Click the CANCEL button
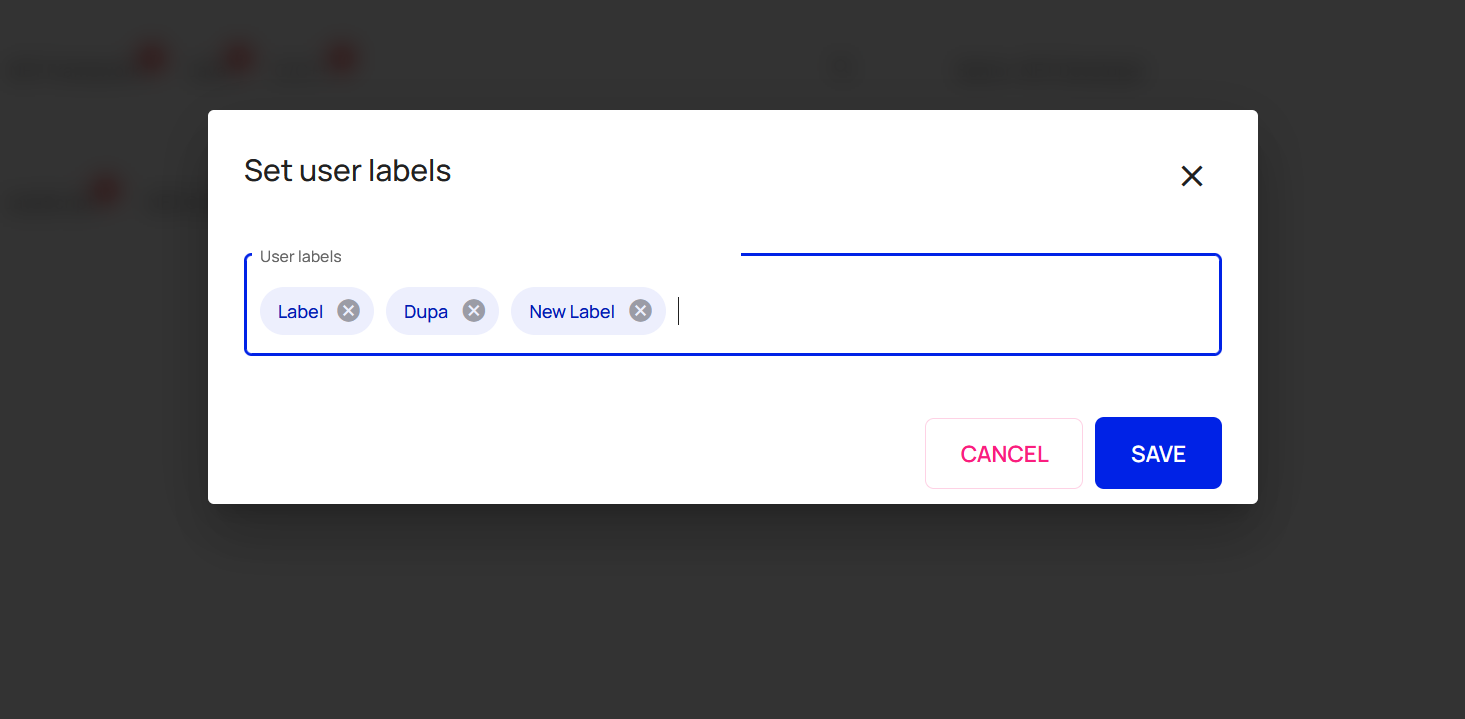Screen dimensions: 1465x719 tap(1004, 454)
